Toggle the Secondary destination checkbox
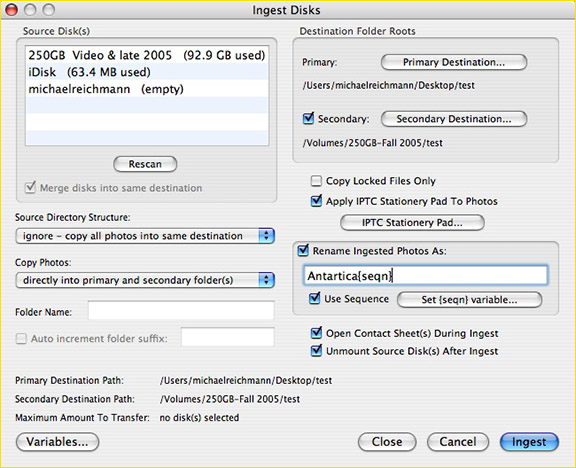576x468 pixels. [308, 118]
